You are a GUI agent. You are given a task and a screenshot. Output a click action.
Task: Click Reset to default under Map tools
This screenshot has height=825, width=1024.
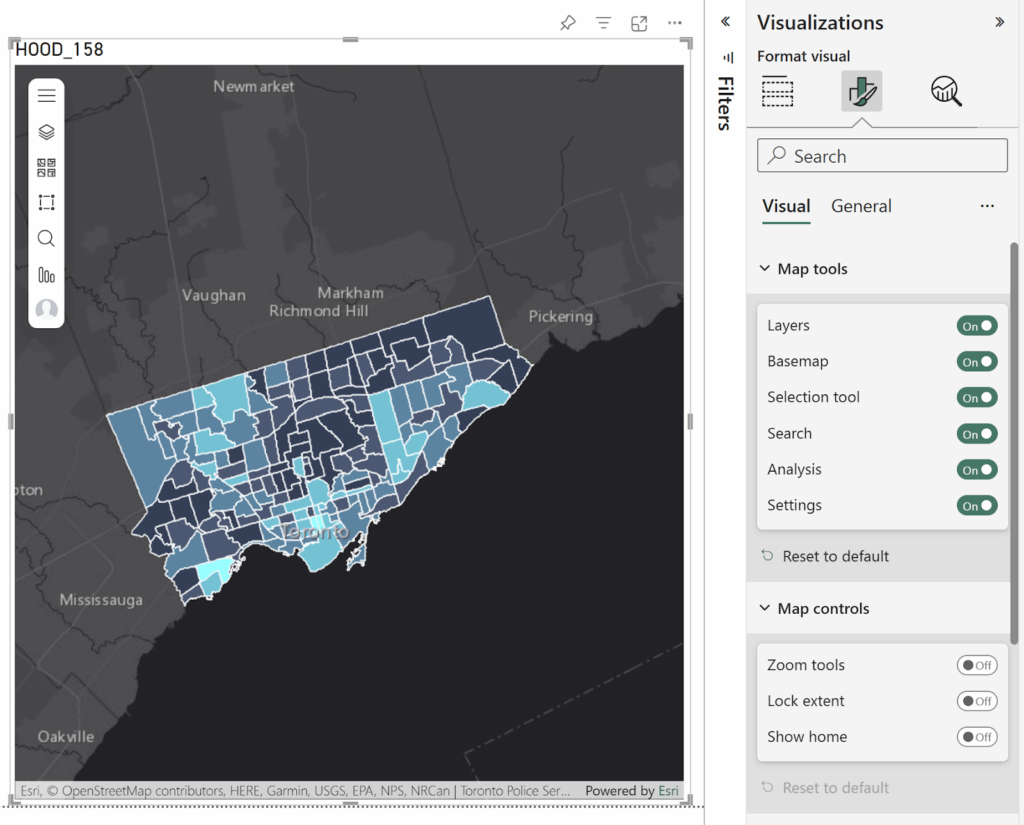pos(835,556)
